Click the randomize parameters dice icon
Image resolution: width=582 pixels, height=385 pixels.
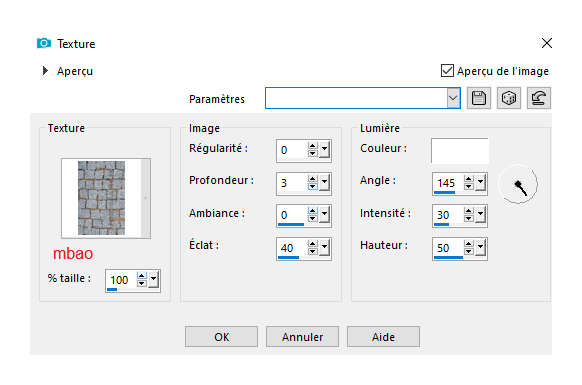coord(509,98)
